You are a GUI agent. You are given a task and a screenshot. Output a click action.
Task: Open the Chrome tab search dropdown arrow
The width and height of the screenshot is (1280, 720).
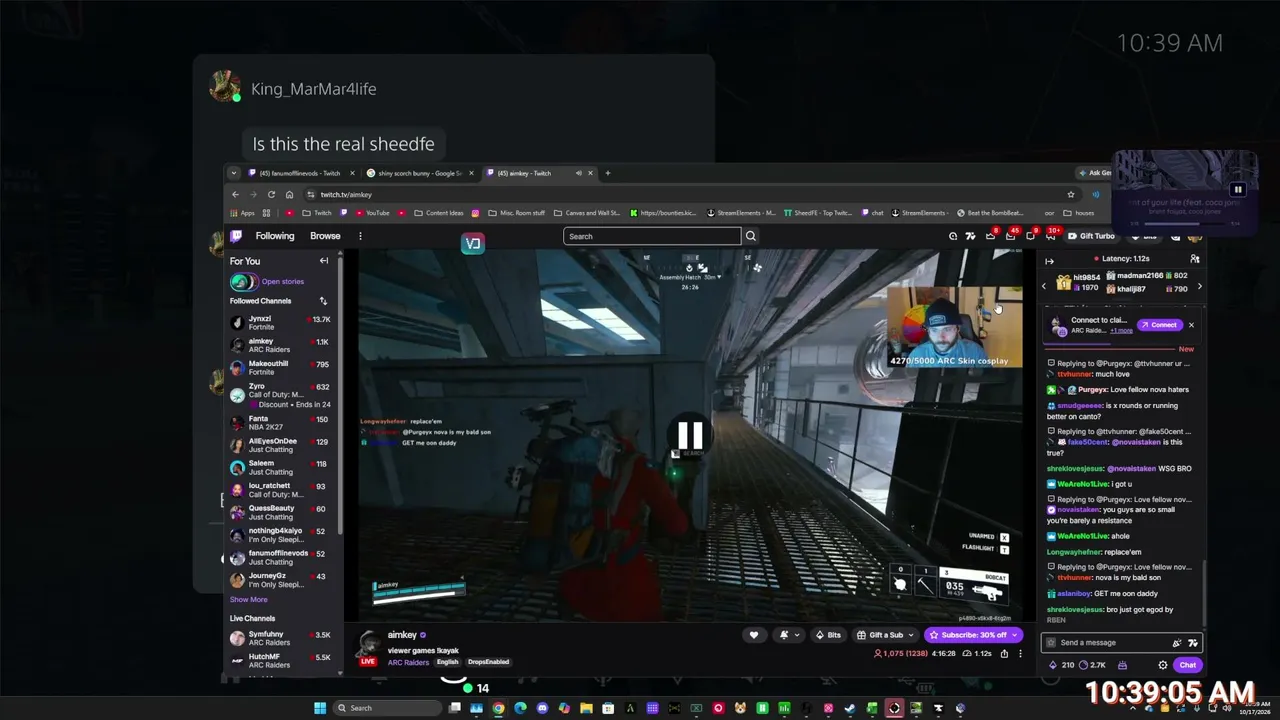234,173
